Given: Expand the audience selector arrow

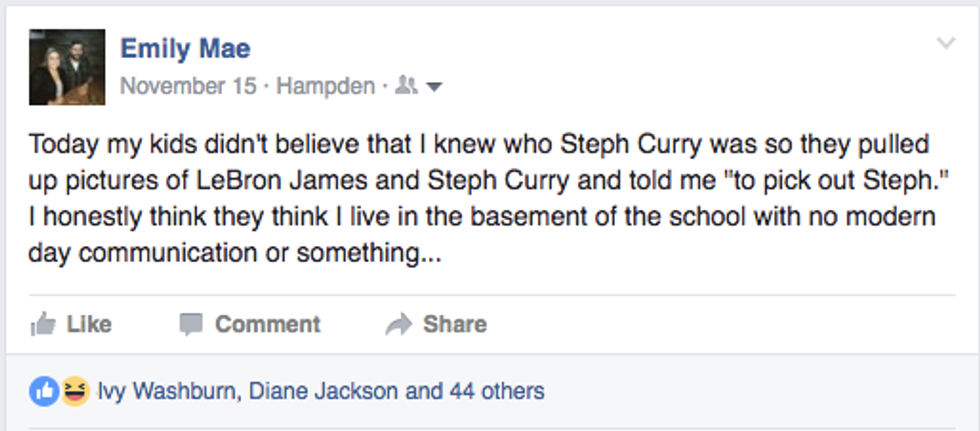Looking at the screenshot, I should 434,88.
